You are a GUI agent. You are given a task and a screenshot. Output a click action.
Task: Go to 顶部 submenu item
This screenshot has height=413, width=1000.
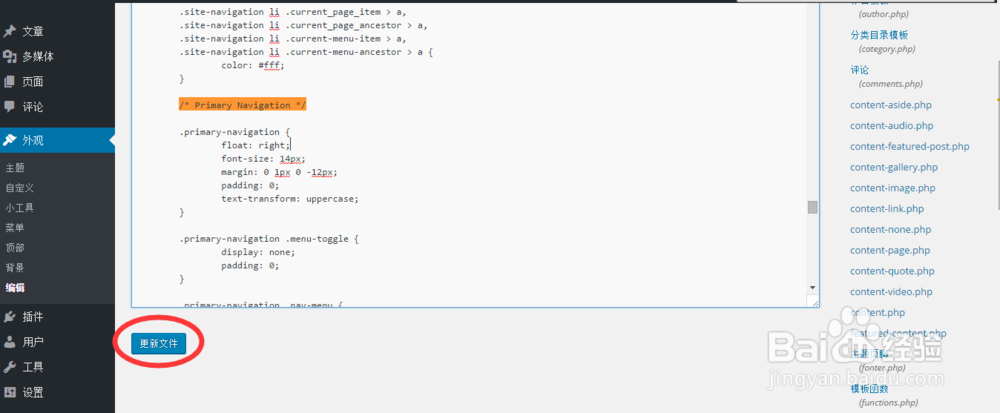15,248
